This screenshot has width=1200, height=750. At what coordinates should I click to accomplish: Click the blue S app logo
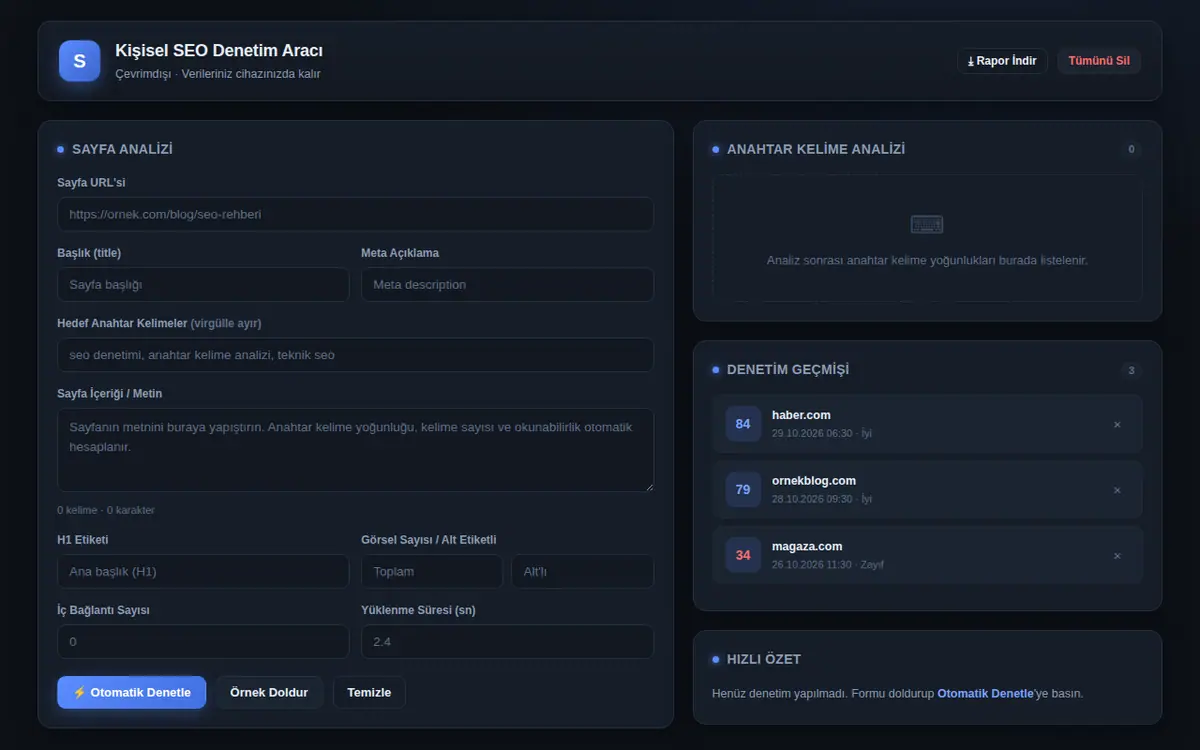[x=80, y=61]
